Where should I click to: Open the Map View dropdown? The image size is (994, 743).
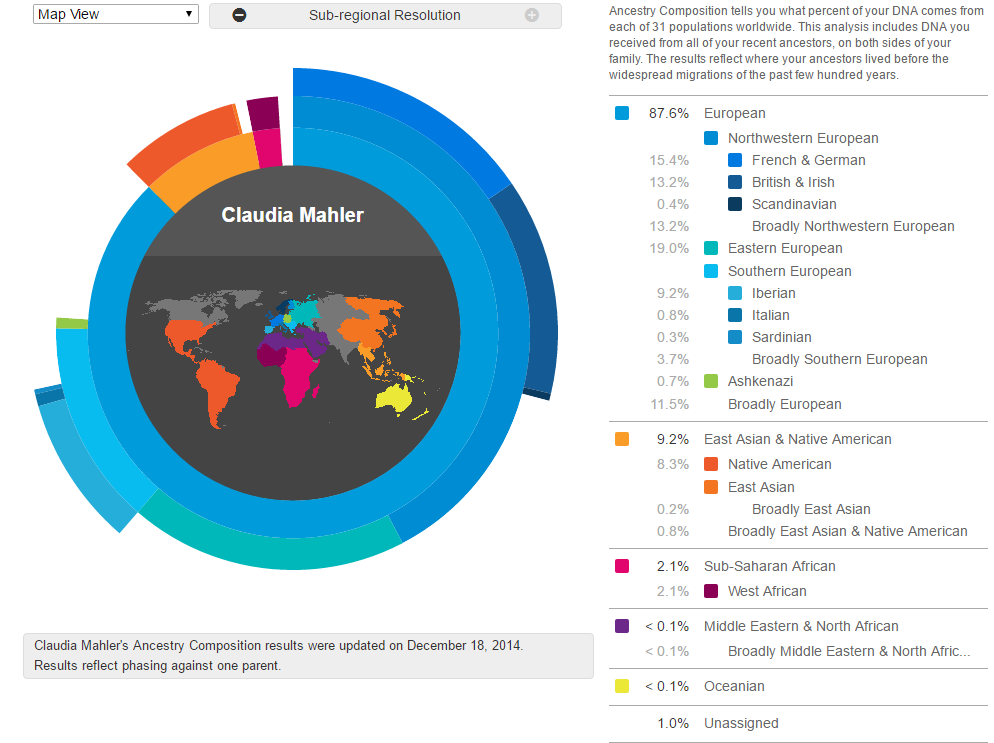click(x=115, y=14)
